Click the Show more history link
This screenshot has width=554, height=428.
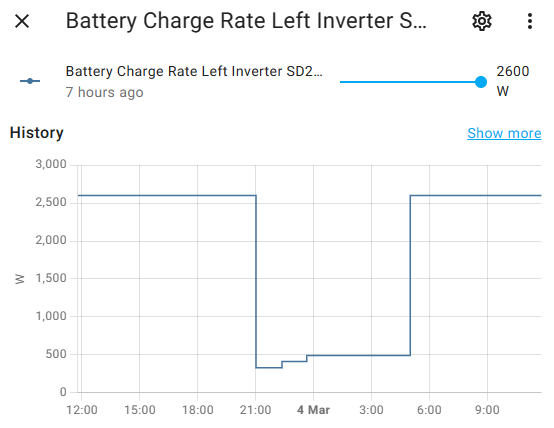tap(504, 133)
